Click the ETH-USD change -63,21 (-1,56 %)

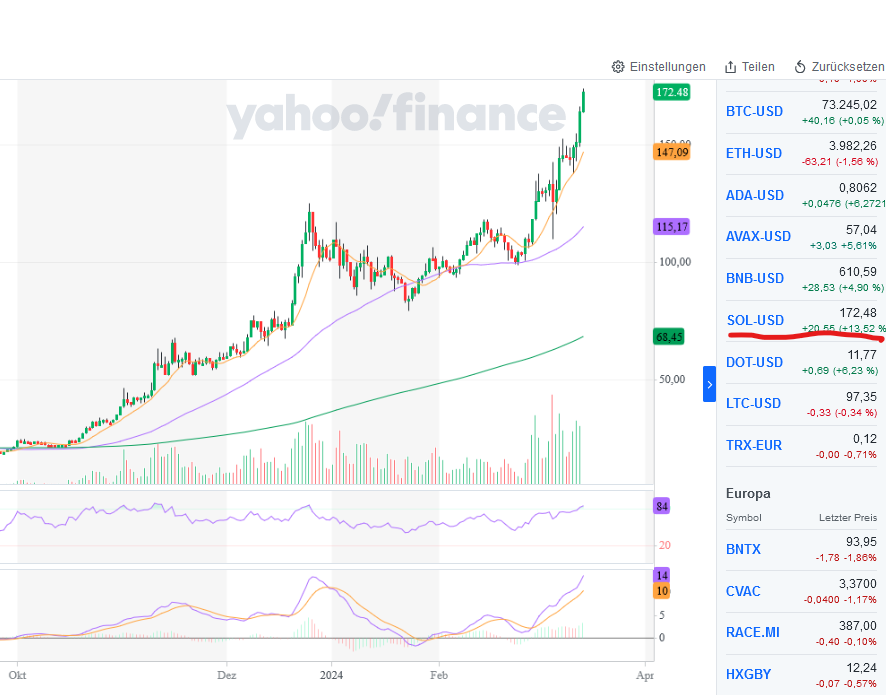[840, 162]
